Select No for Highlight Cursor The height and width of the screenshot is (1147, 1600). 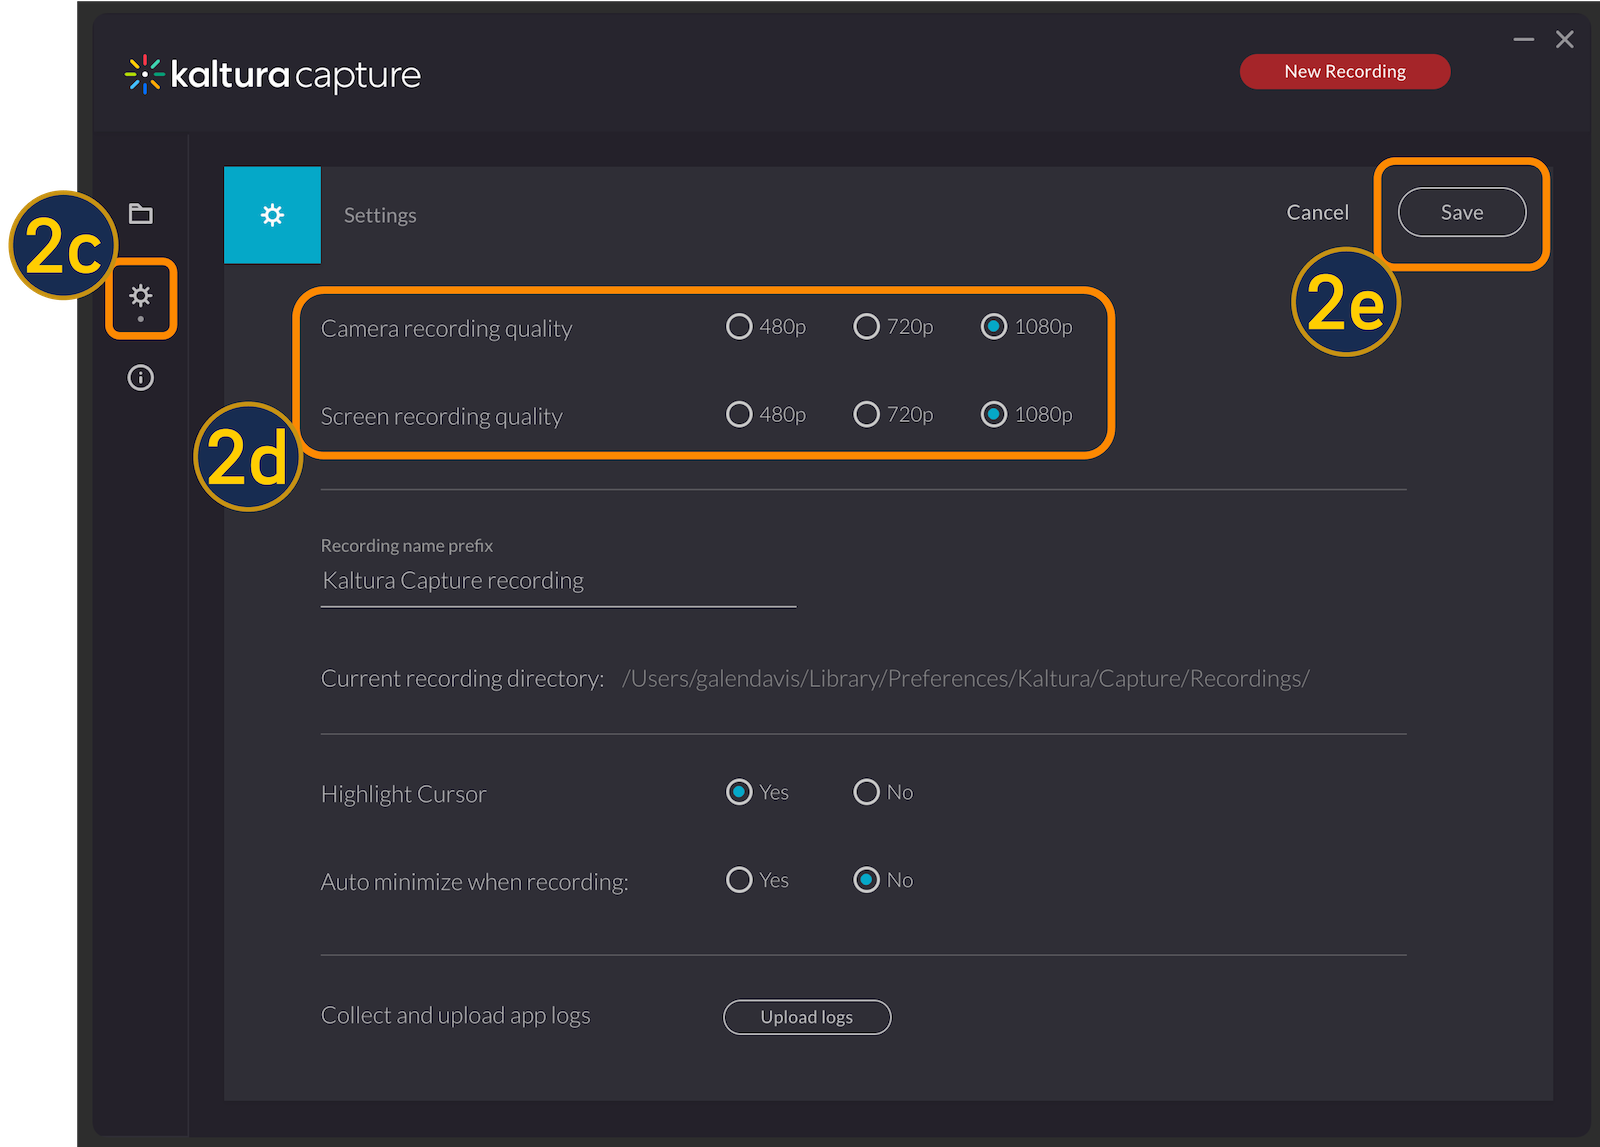[x=867, y=792]
